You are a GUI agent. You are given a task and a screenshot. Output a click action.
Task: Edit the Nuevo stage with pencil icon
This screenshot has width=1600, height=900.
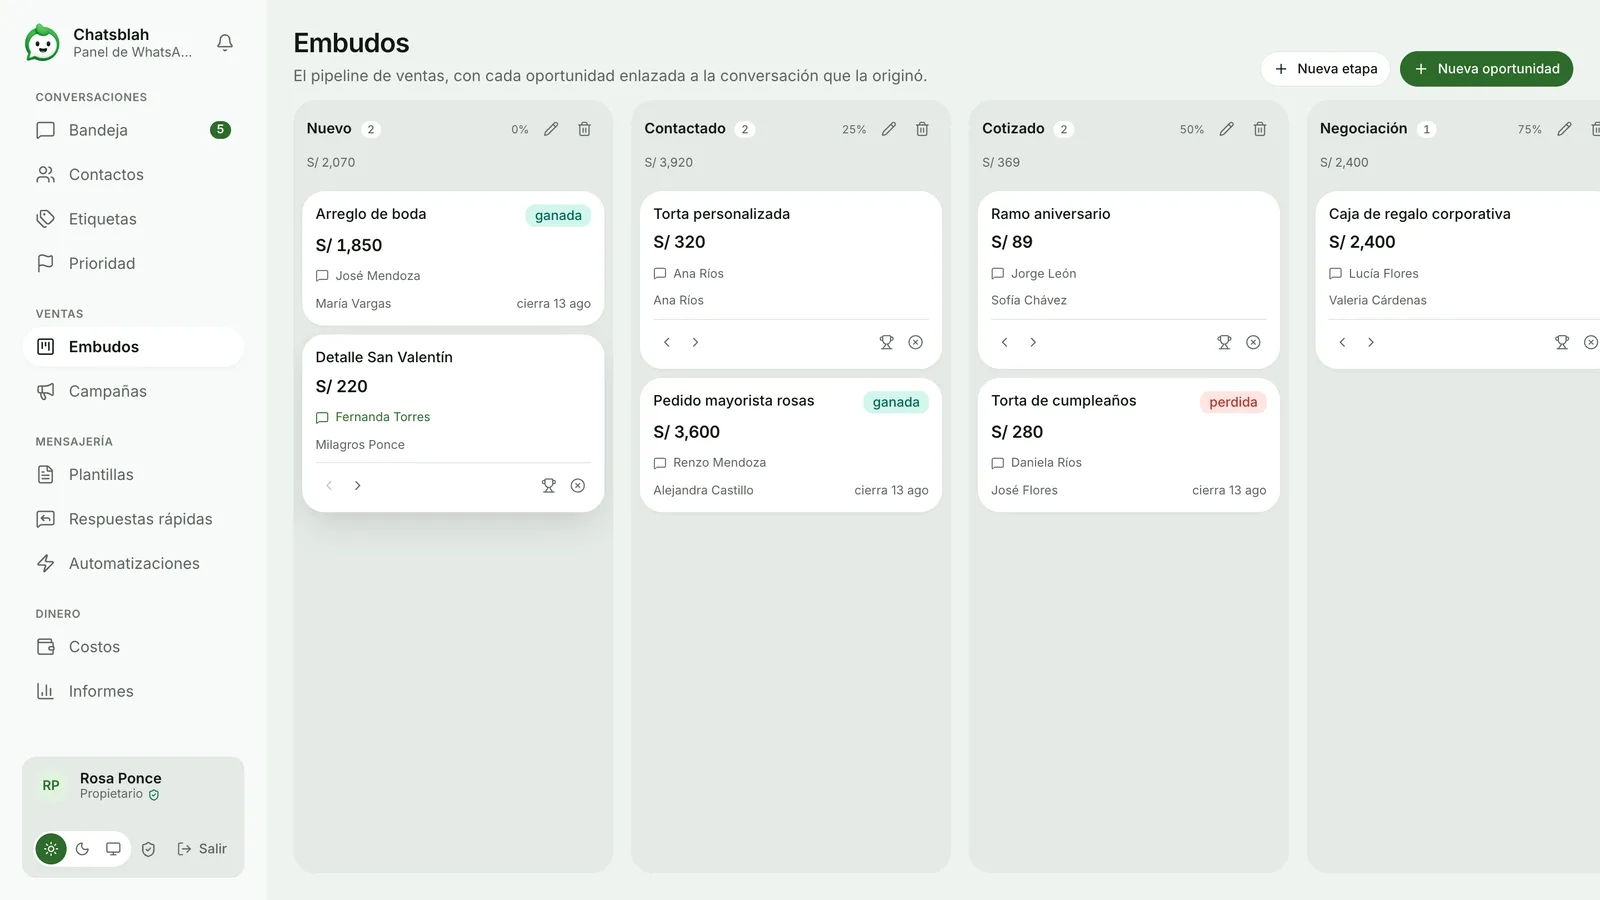(551, 129)
